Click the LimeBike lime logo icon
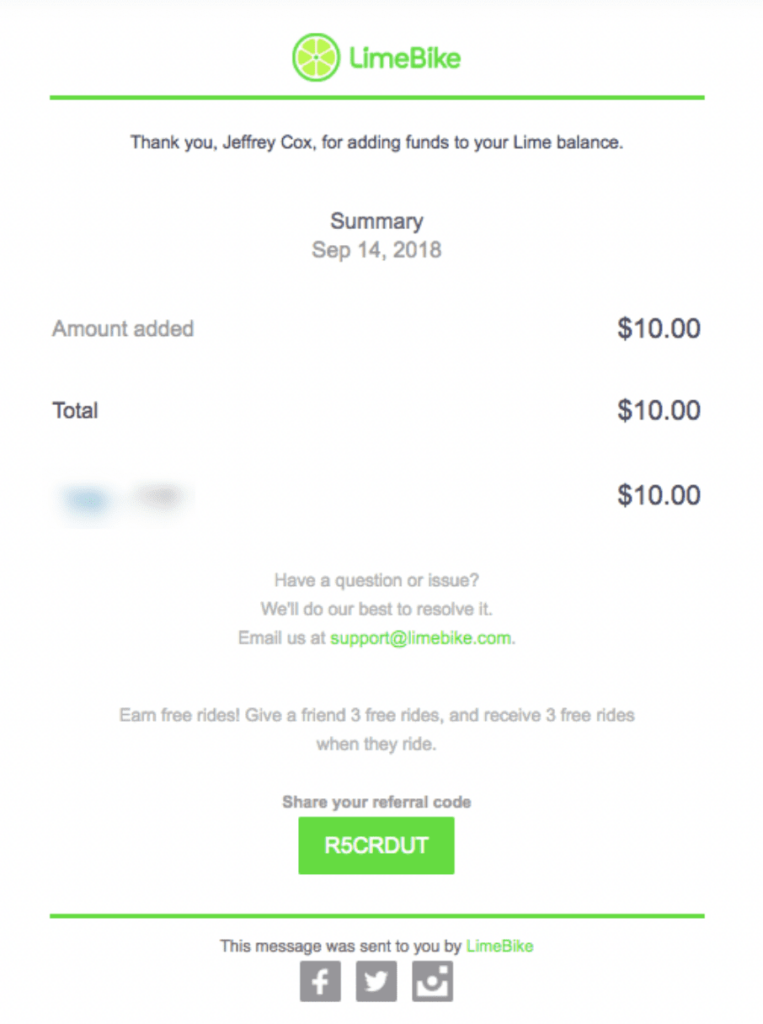Screen dimensions: 763x1024 coord(316,57)
